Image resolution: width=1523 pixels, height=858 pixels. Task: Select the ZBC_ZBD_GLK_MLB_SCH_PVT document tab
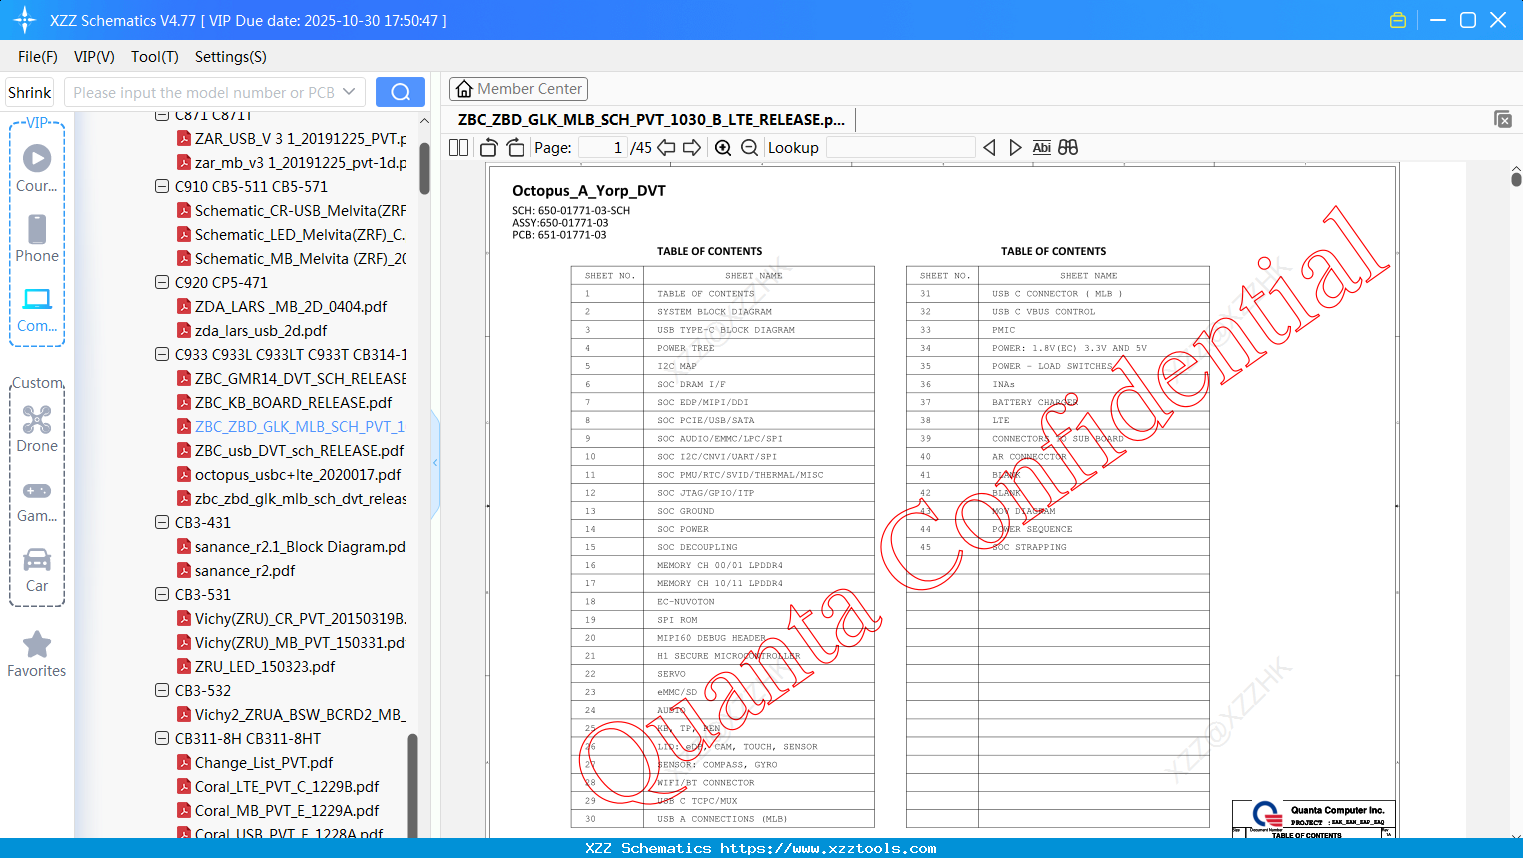coord(651,120)
